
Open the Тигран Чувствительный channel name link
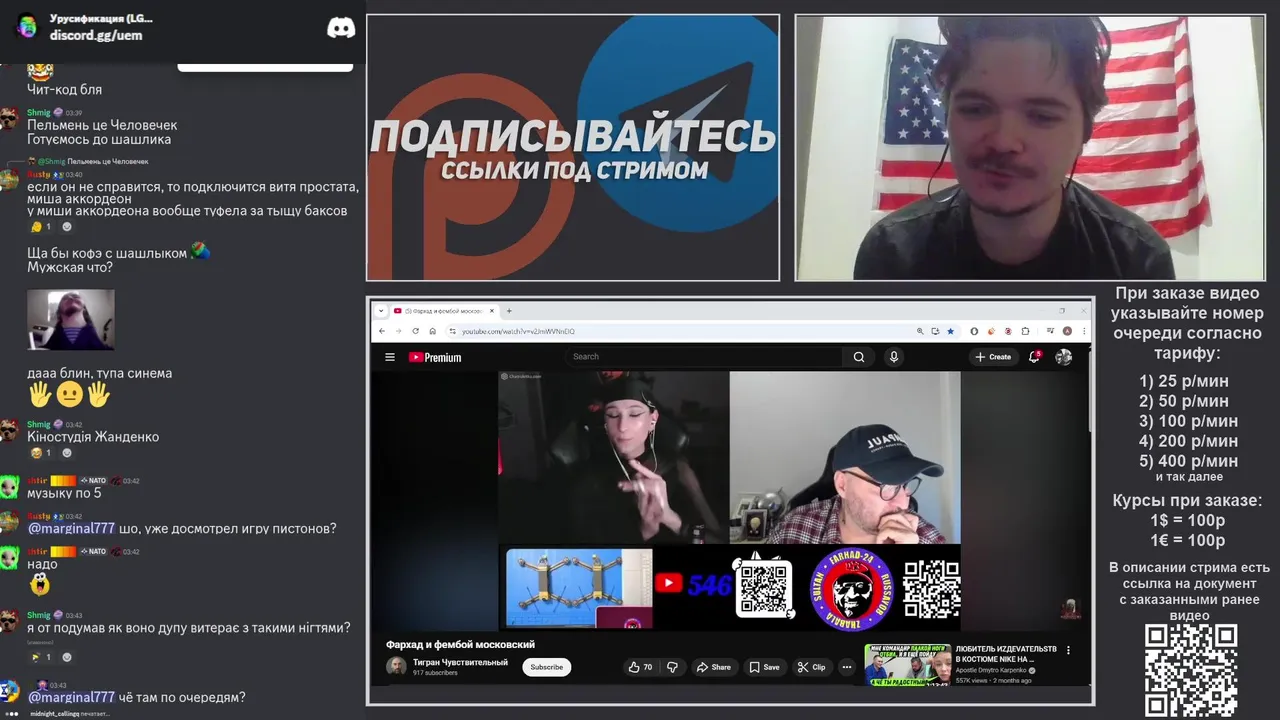460,662
